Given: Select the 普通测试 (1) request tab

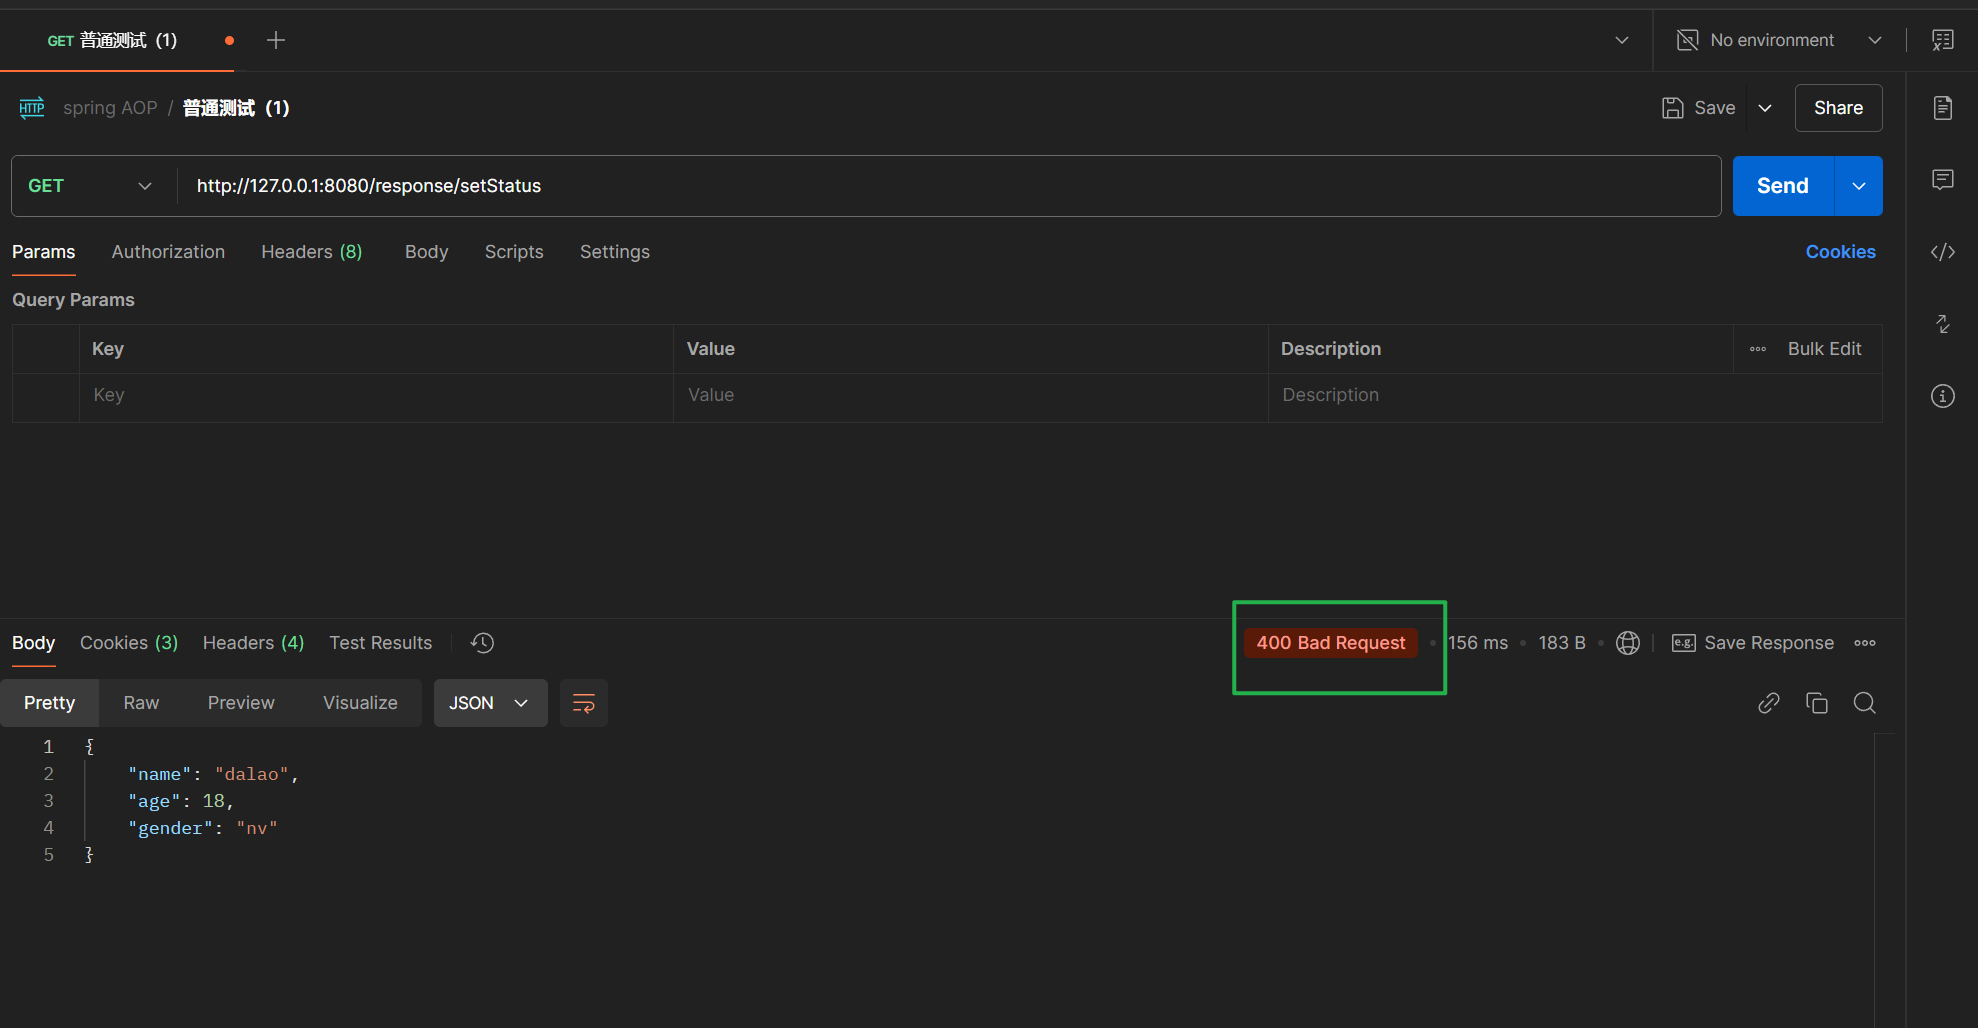Looking at the screenshot, I should coord(117,40).
